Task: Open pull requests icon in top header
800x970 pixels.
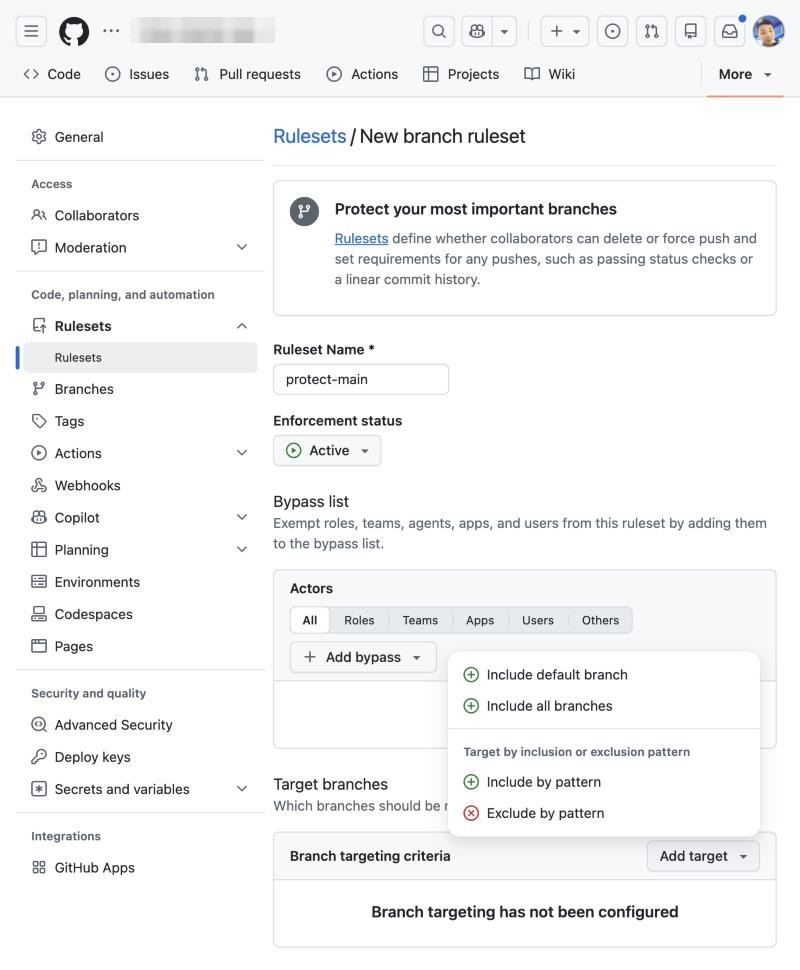Action: (x=651, y=31)
